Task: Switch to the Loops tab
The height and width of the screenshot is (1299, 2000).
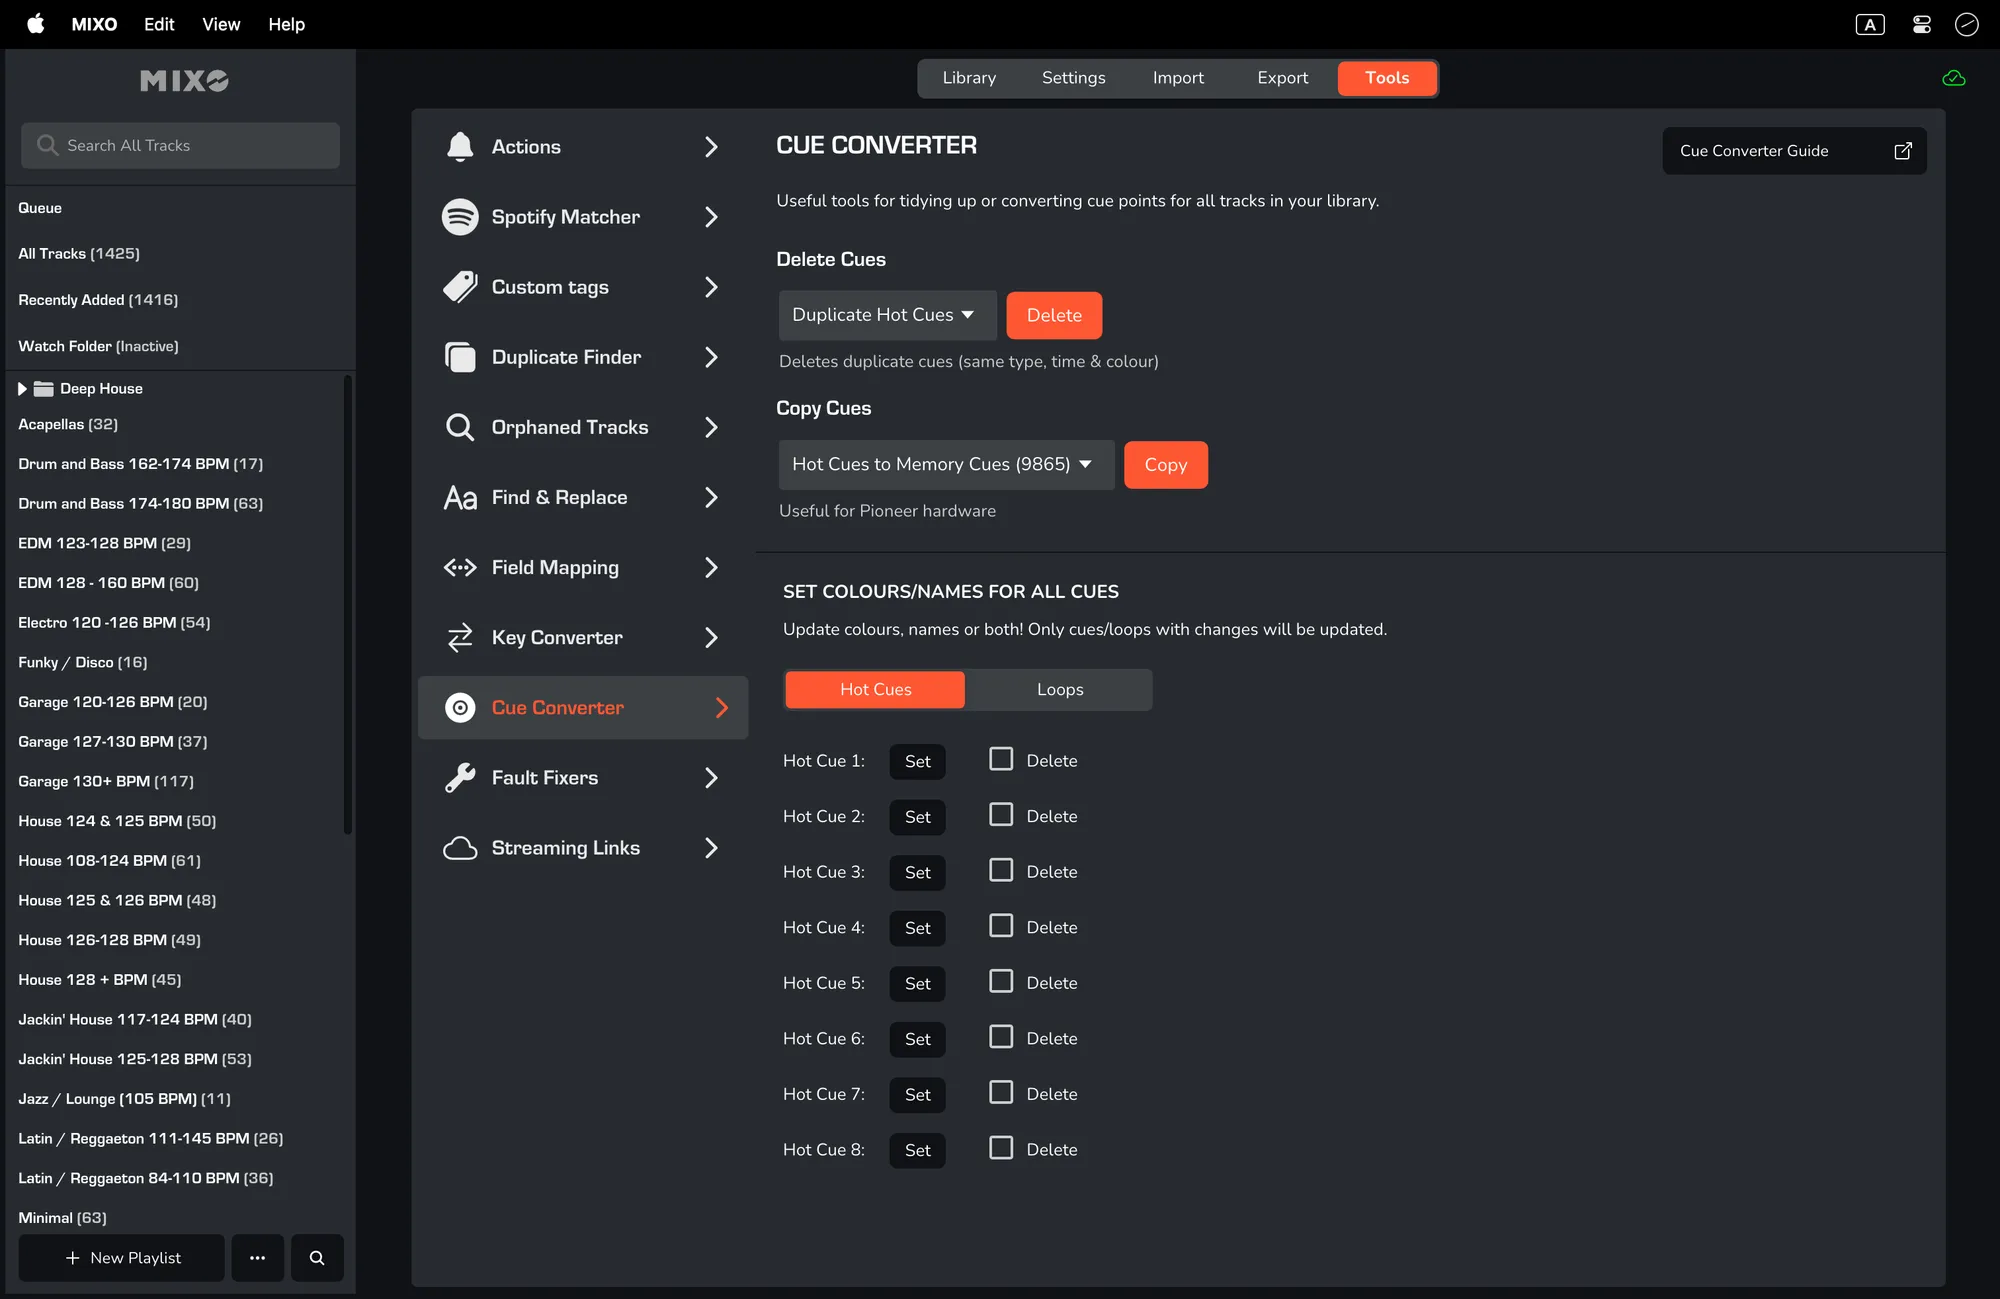Action: [1059, 690]
